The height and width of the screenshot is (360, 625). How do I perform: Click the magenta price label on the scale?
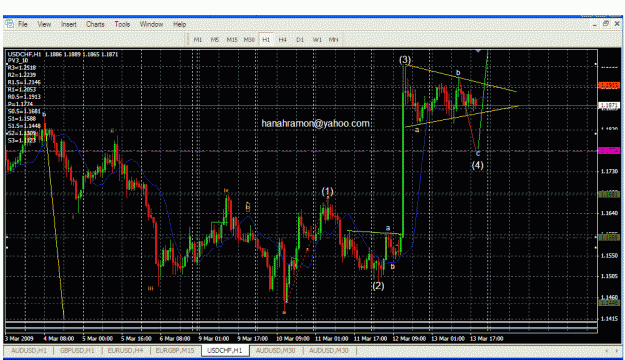(609, 151)
